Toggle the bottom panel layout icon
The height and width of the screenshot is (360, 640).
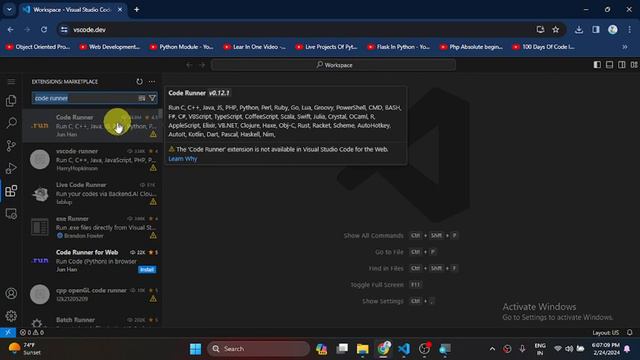[x=609, y=65]
